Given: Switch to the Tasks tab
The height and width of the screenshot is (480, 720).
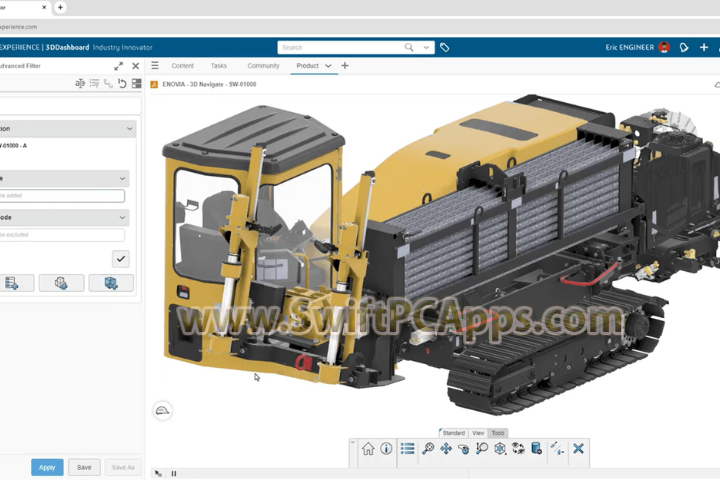Looking at the screenshot, I should (x=219, y=66).
